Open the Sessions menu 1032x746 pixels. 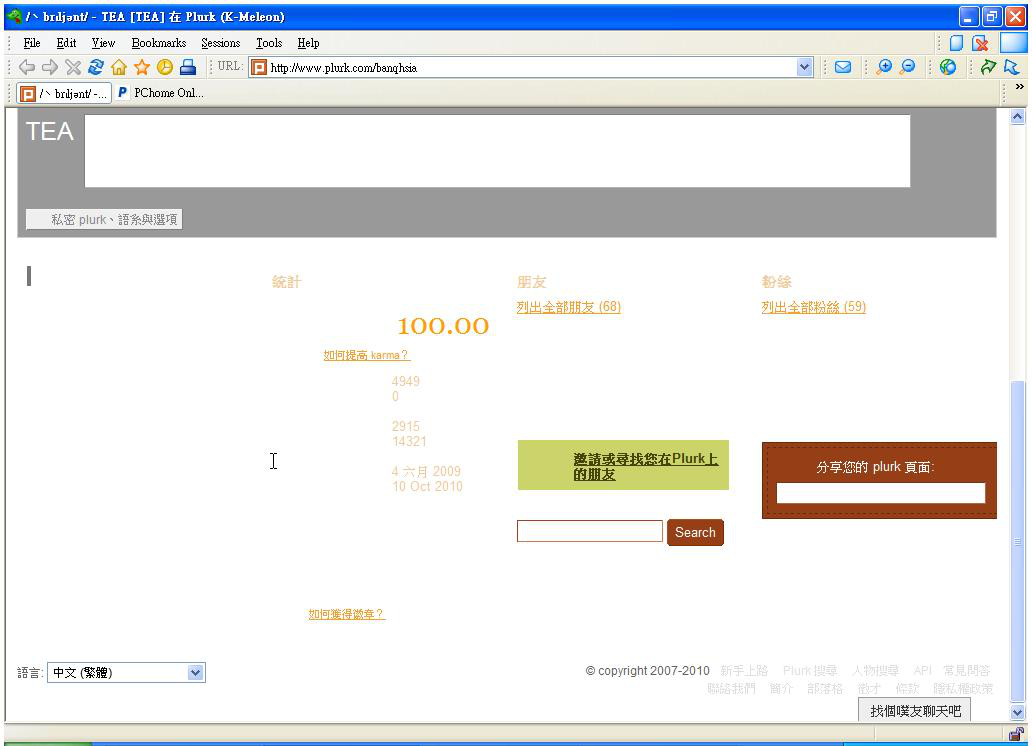point(220,43)
